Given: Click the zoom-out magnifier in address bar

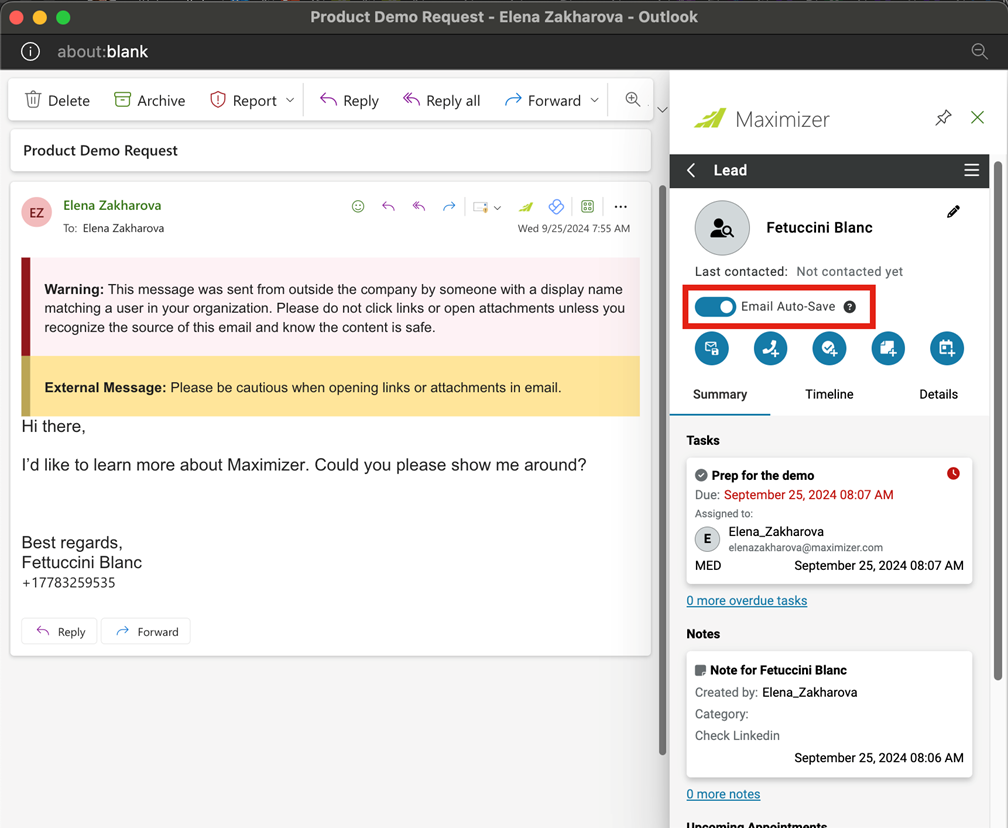Looking at the screenshot, I should [x=979, y=51].
